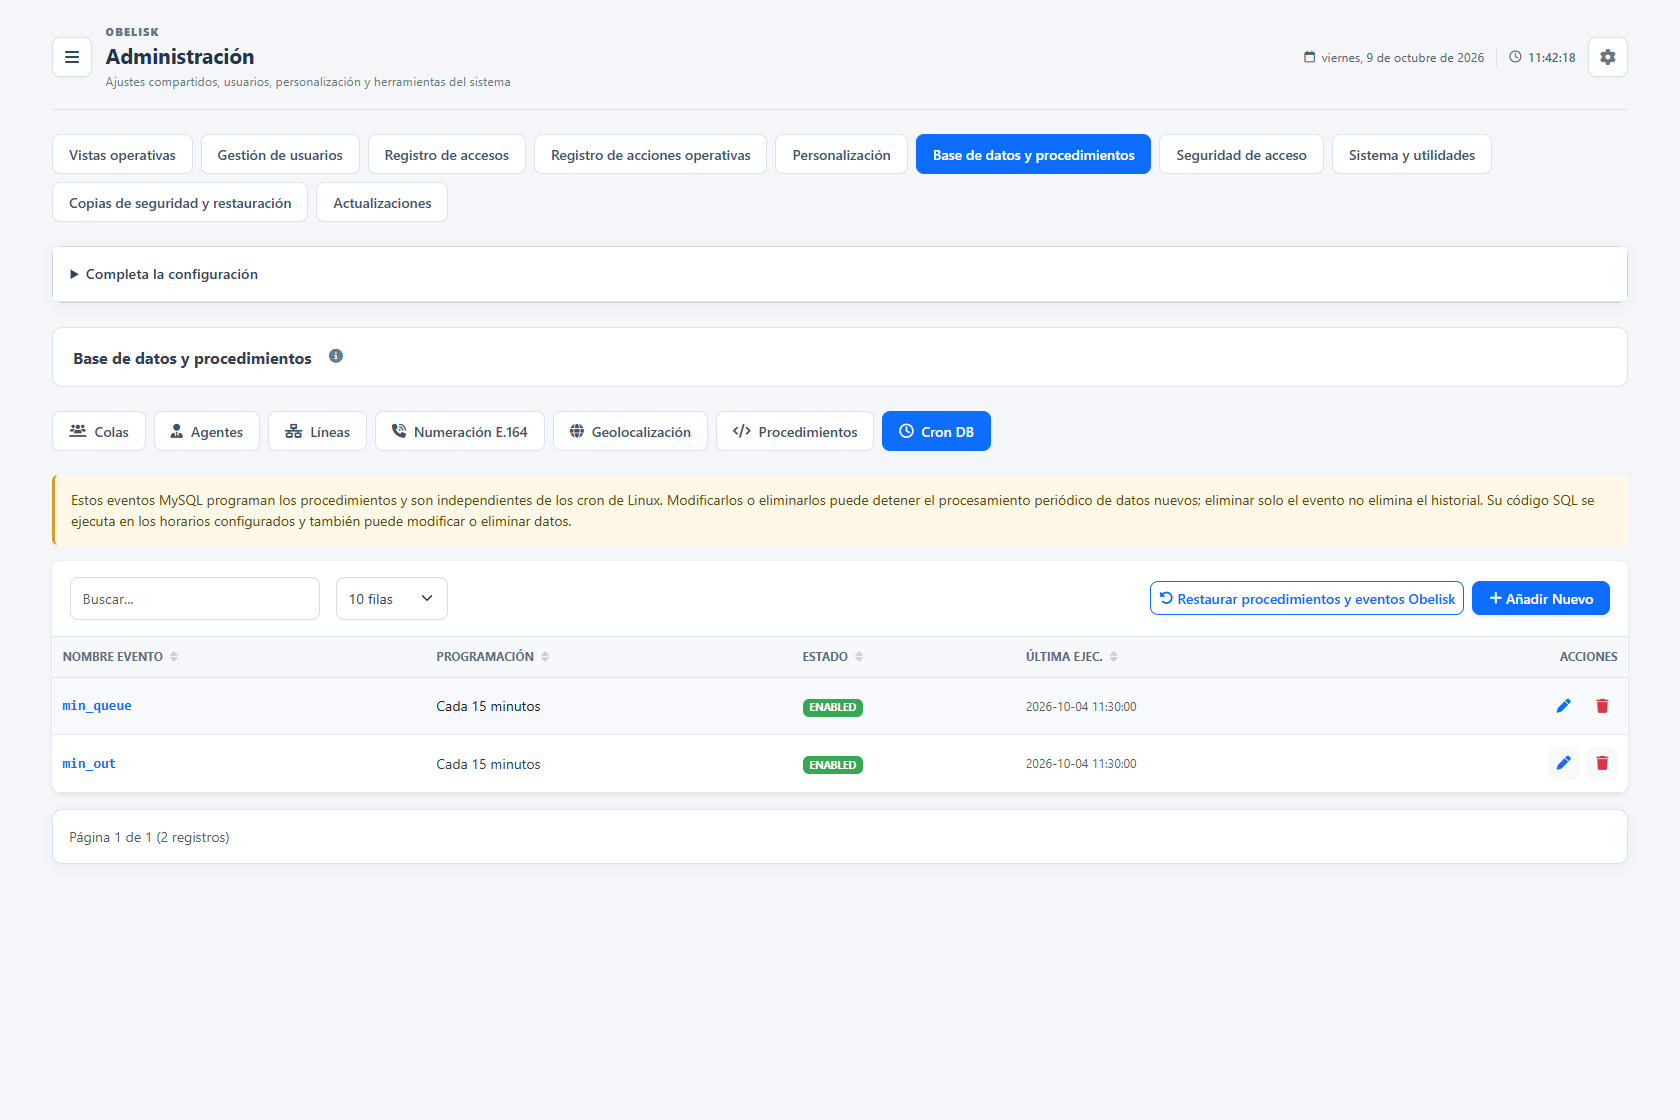The height and width of the screenshot is (1120, 1680).
Task: Open the Líneas sub-tab
Action: click(x=317, y=432)
